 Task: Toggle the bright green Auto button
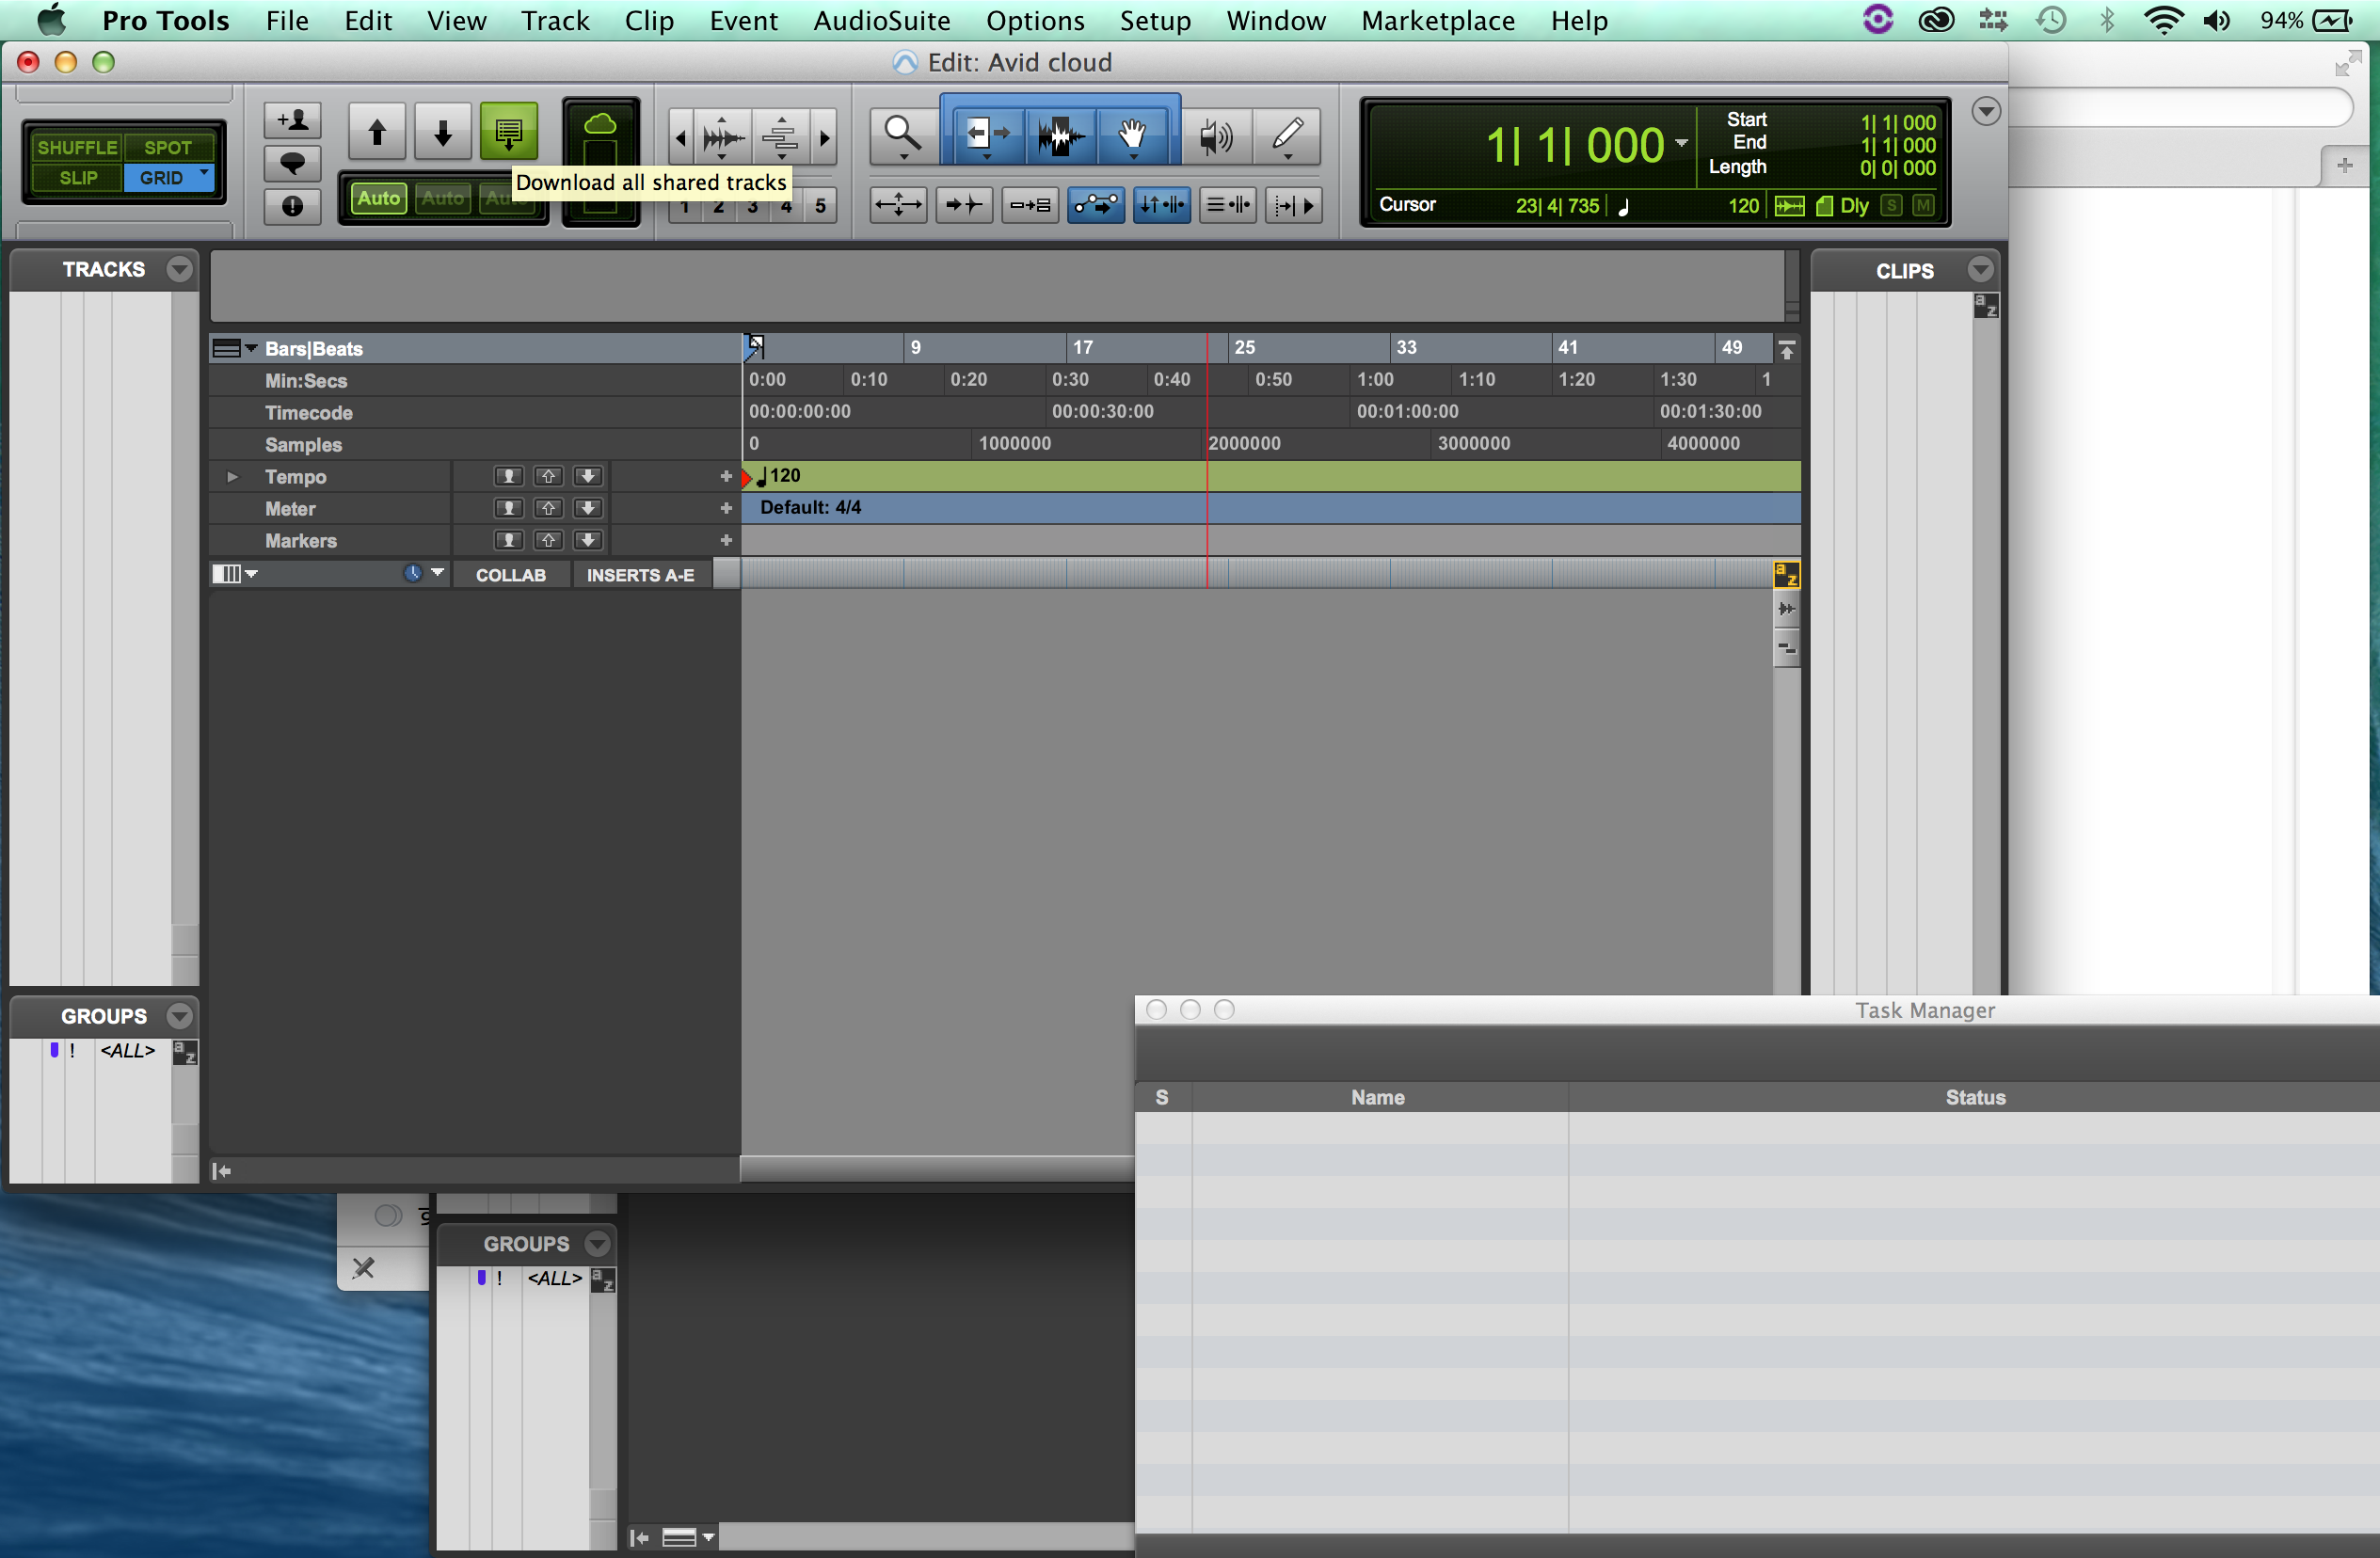click(x=379, y=198)
